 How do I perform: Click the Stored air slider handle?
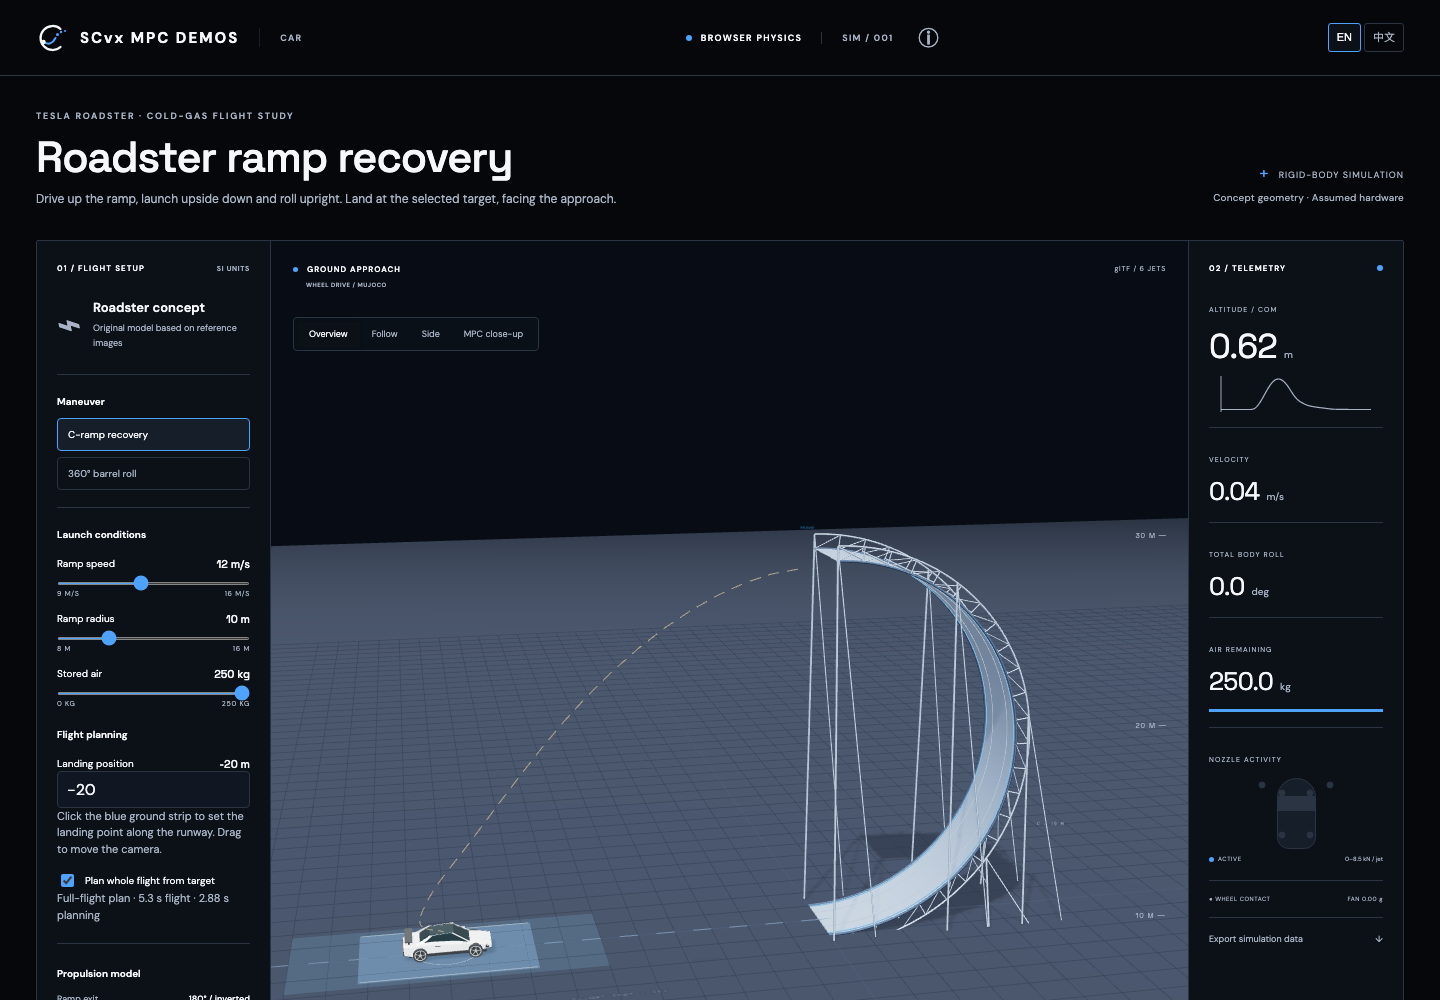pyautogui.click(x=242, y=693)
